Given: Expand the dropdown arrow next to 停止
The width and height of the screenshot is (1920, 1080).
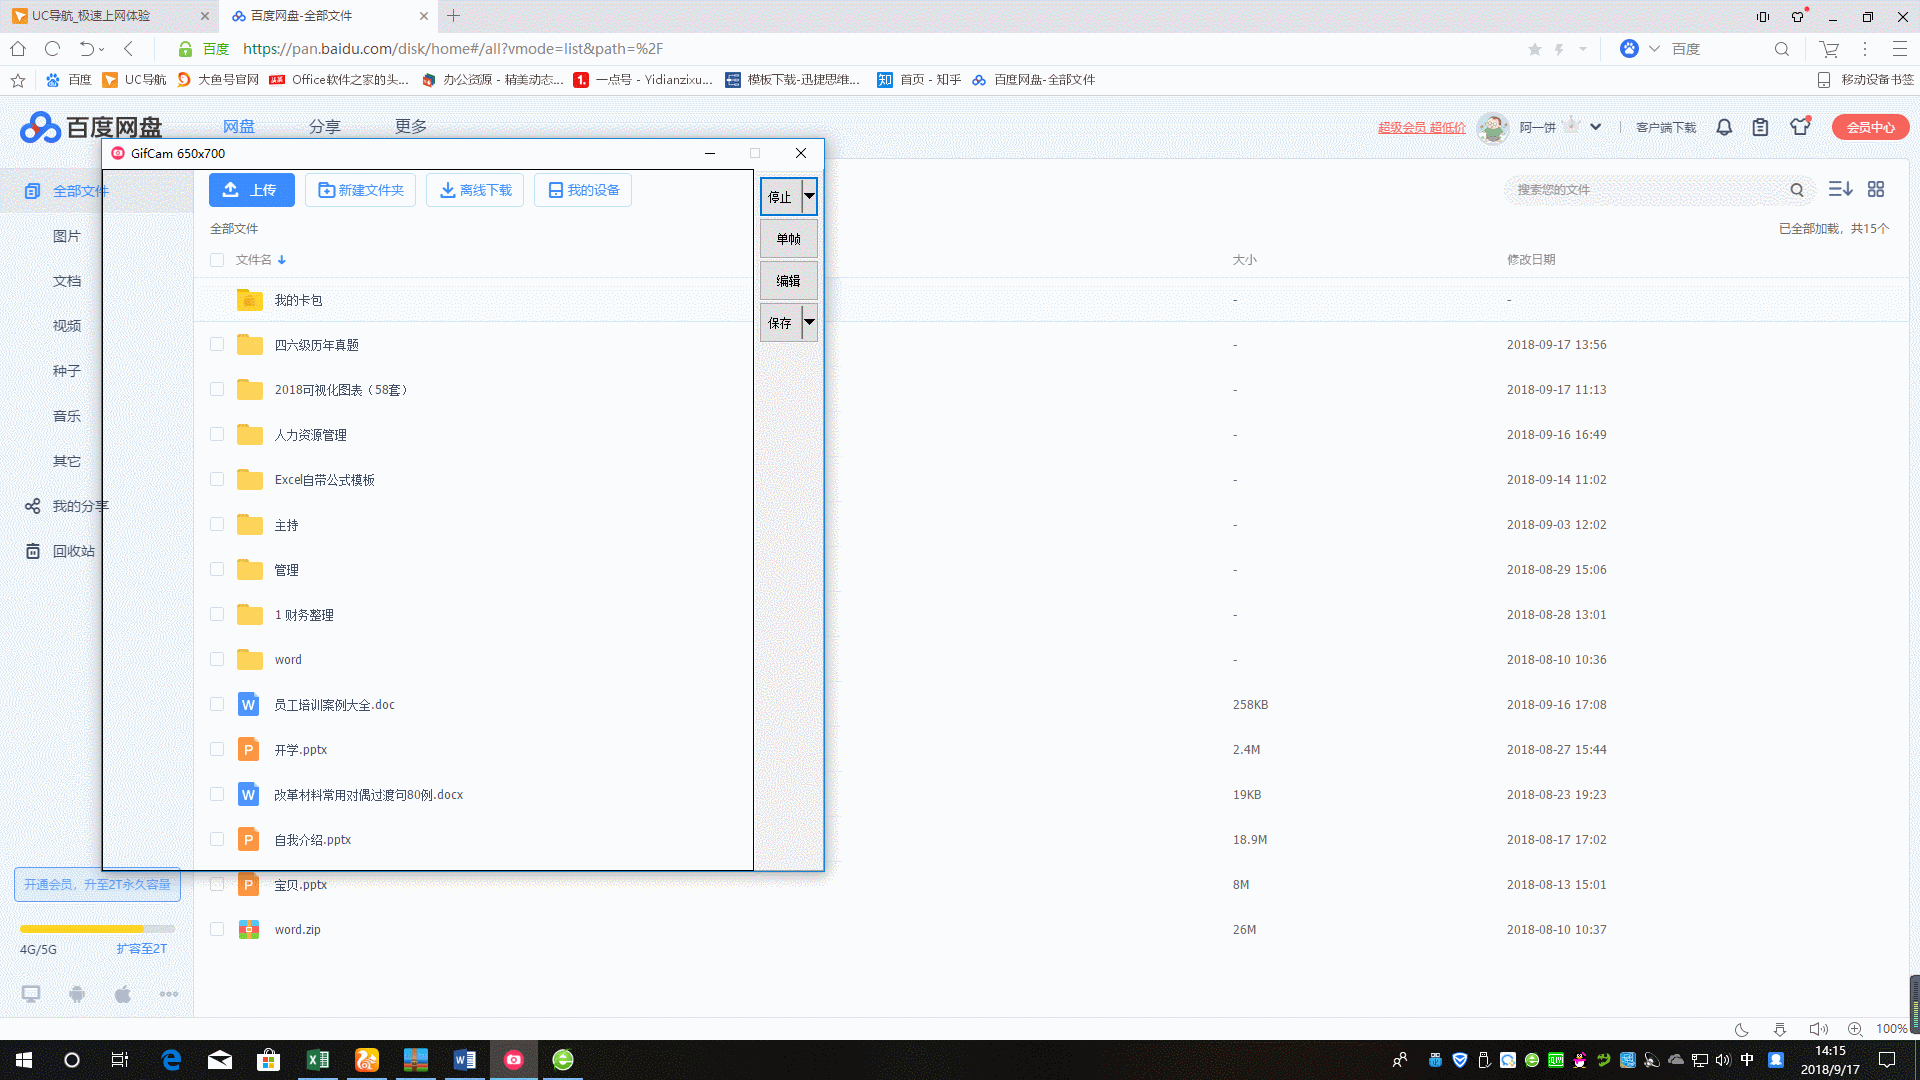Looking at the screenshot, I should coord(810,197).
